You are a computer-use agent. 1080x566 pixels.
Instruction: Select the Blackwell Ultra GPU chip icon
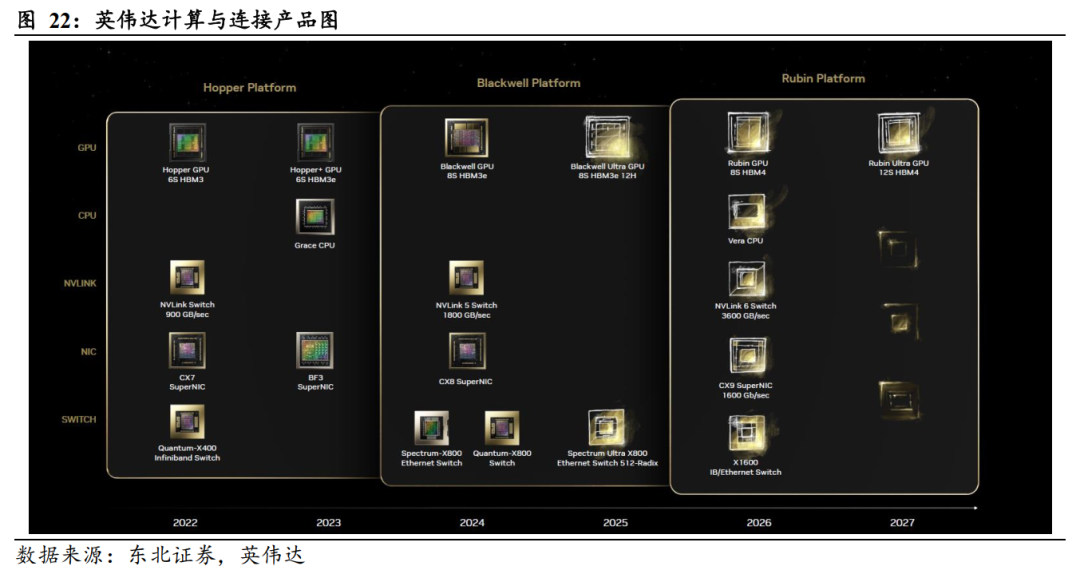pyautogui.click(x=608, y=136)
